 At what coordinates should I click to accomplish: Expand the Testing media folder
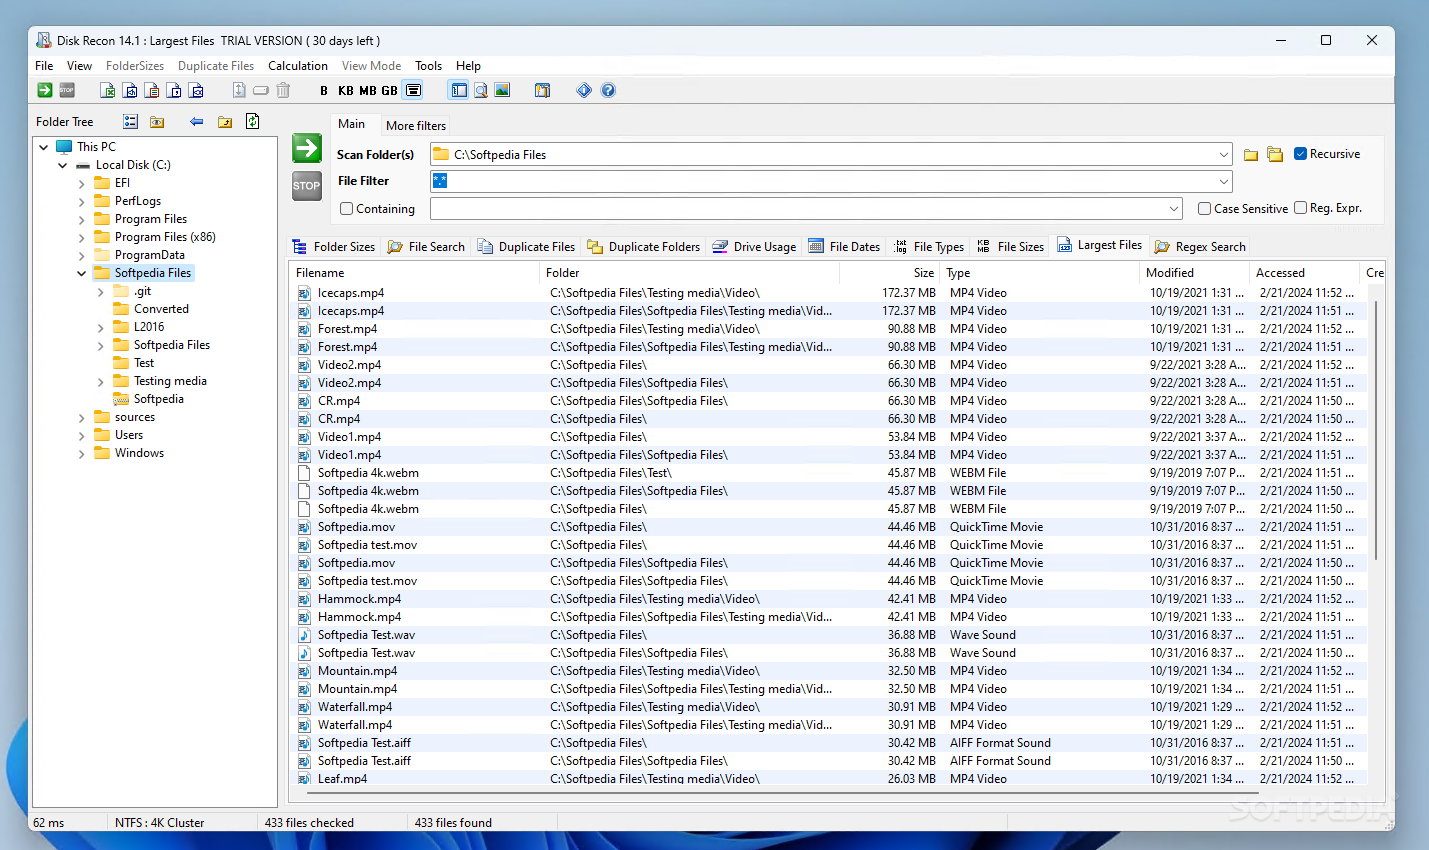coord(101,381)
